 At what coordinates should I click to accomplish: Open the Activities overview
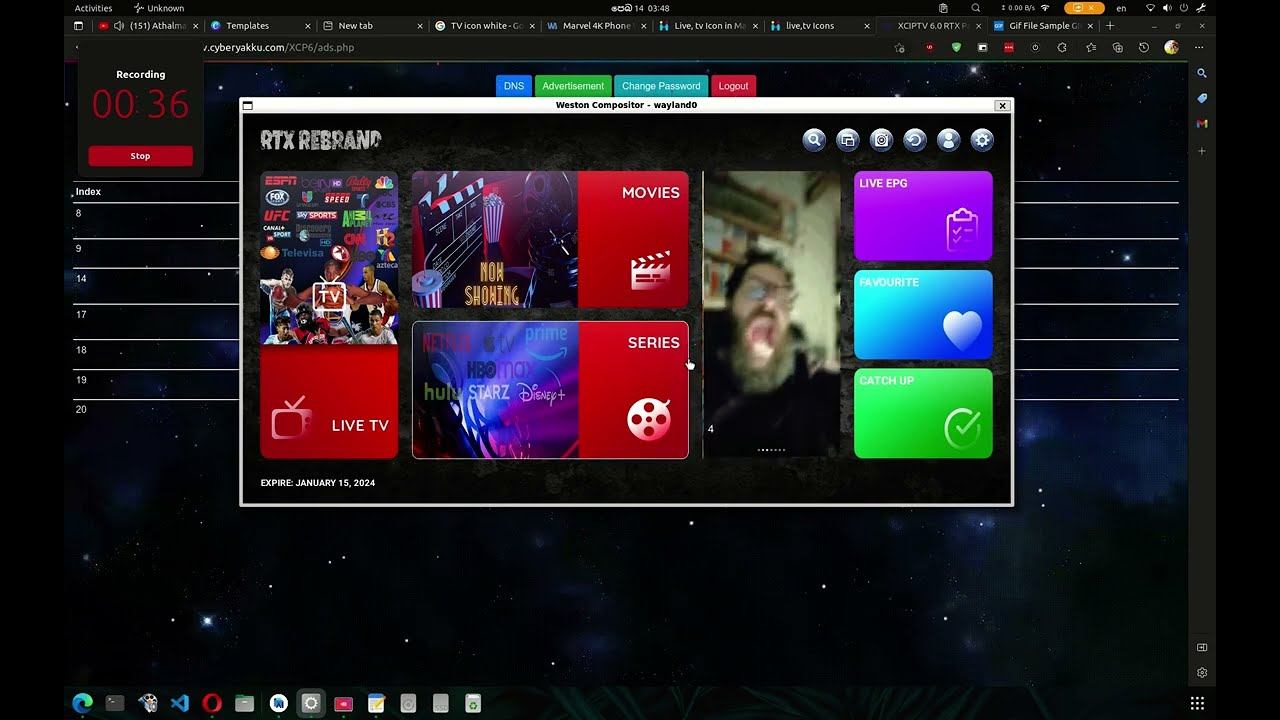coord(94,8)
